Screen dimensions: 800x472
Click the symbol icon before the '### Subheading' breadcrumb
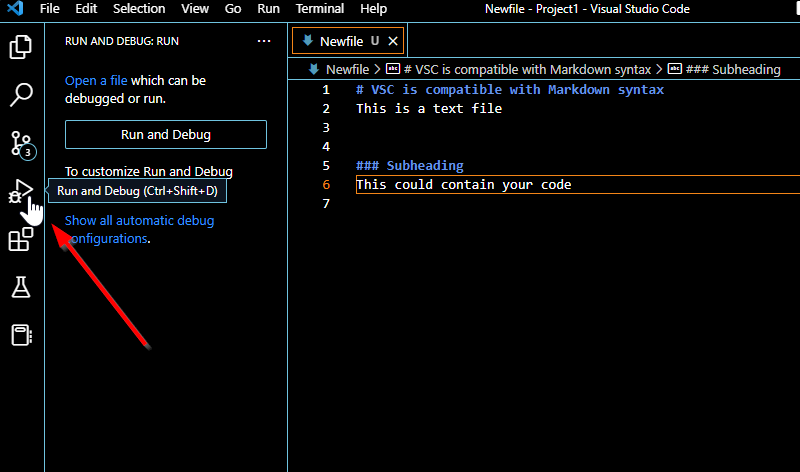(674, 69)
